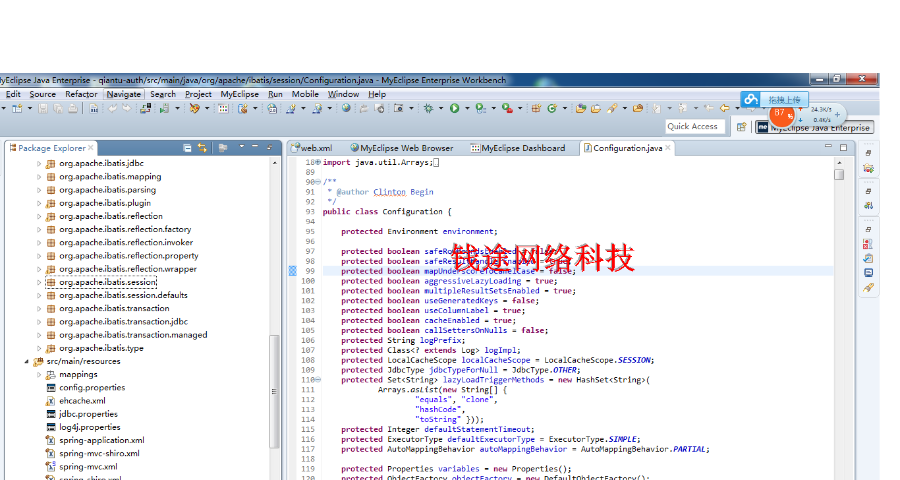Select ehcache.xml file
Viewport: 900px width, 480px height.
click(x=82, y=401)
